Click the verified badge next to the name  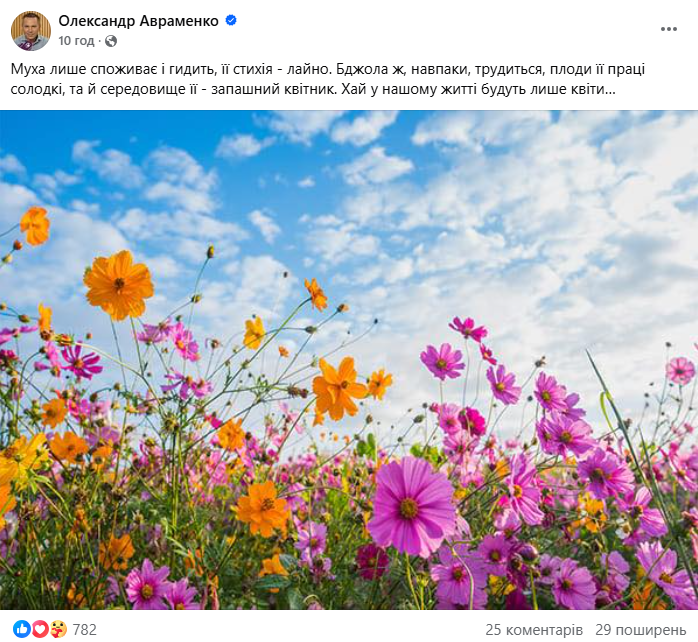pyautogui.click(x=231, y=20)
